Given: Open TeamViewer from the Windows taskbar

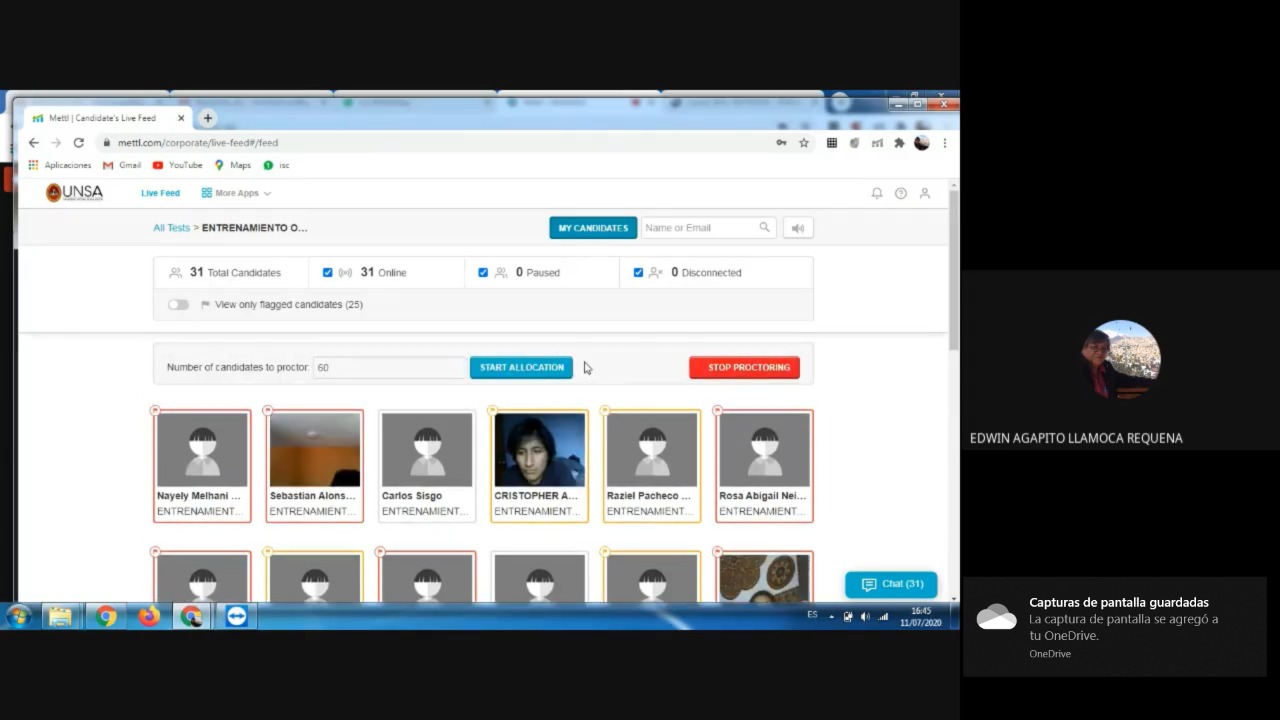Looking at the screenshot, I should [236, 616].
